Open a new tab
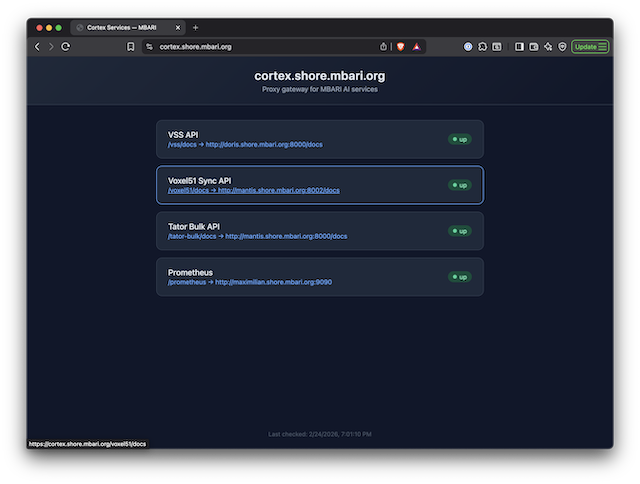This screenshot has height=484, width=640. 196,28
